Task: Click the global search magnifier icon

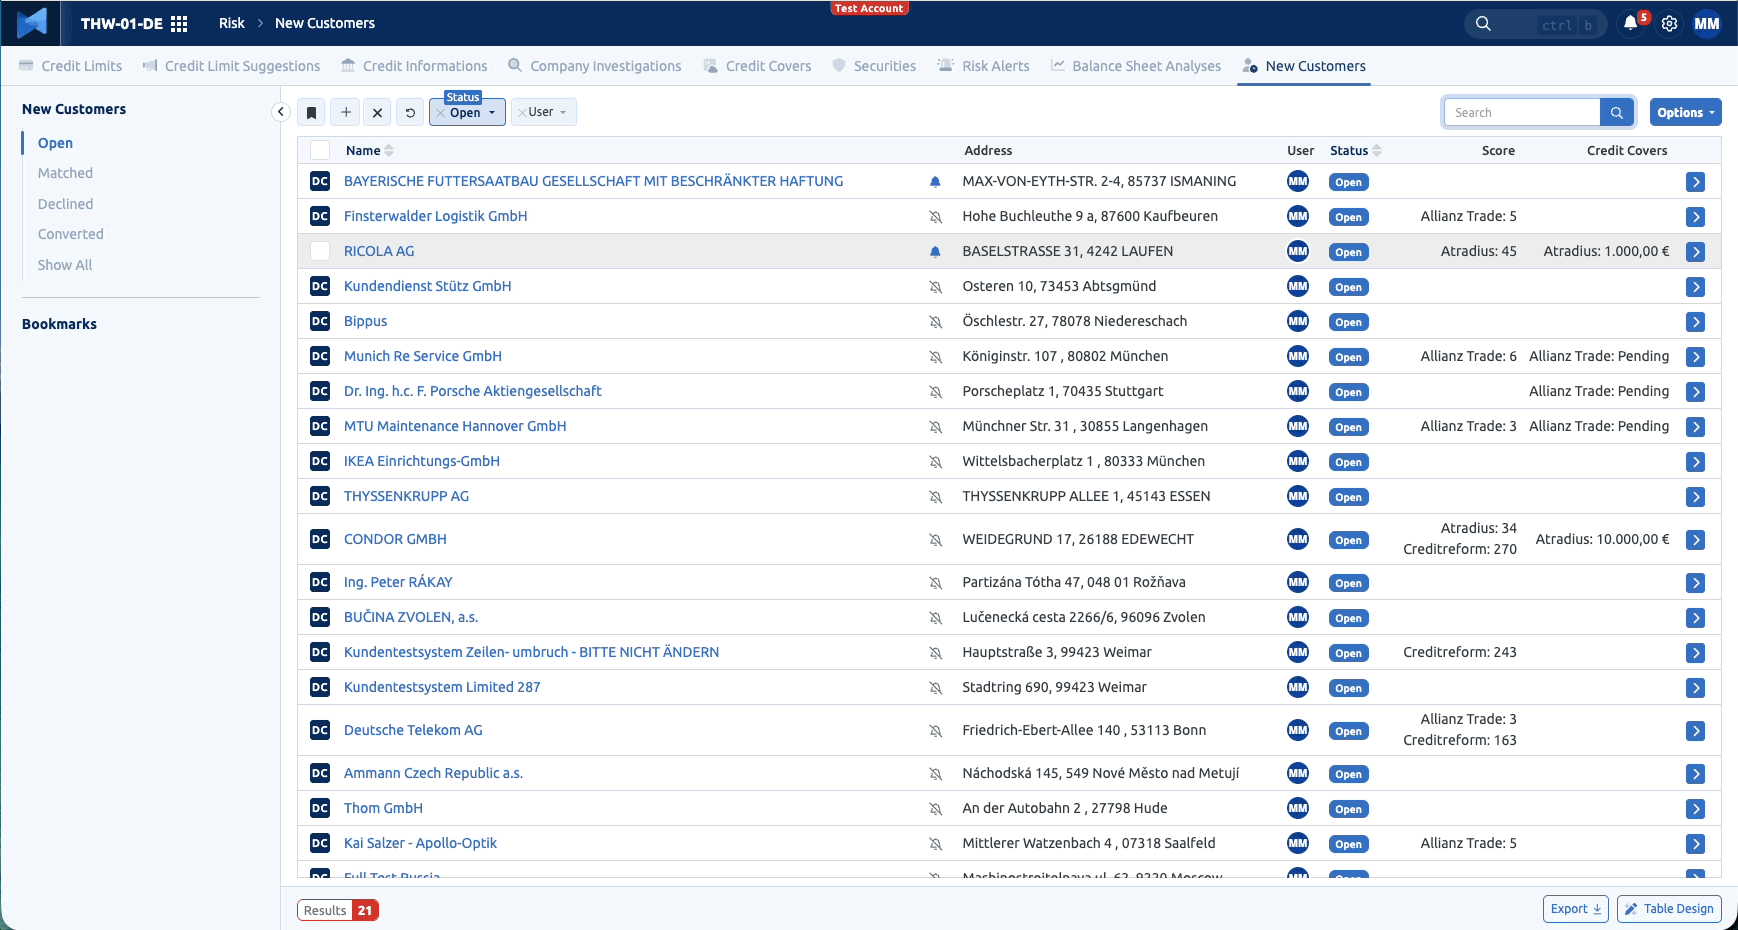Action: [1483, 24]
